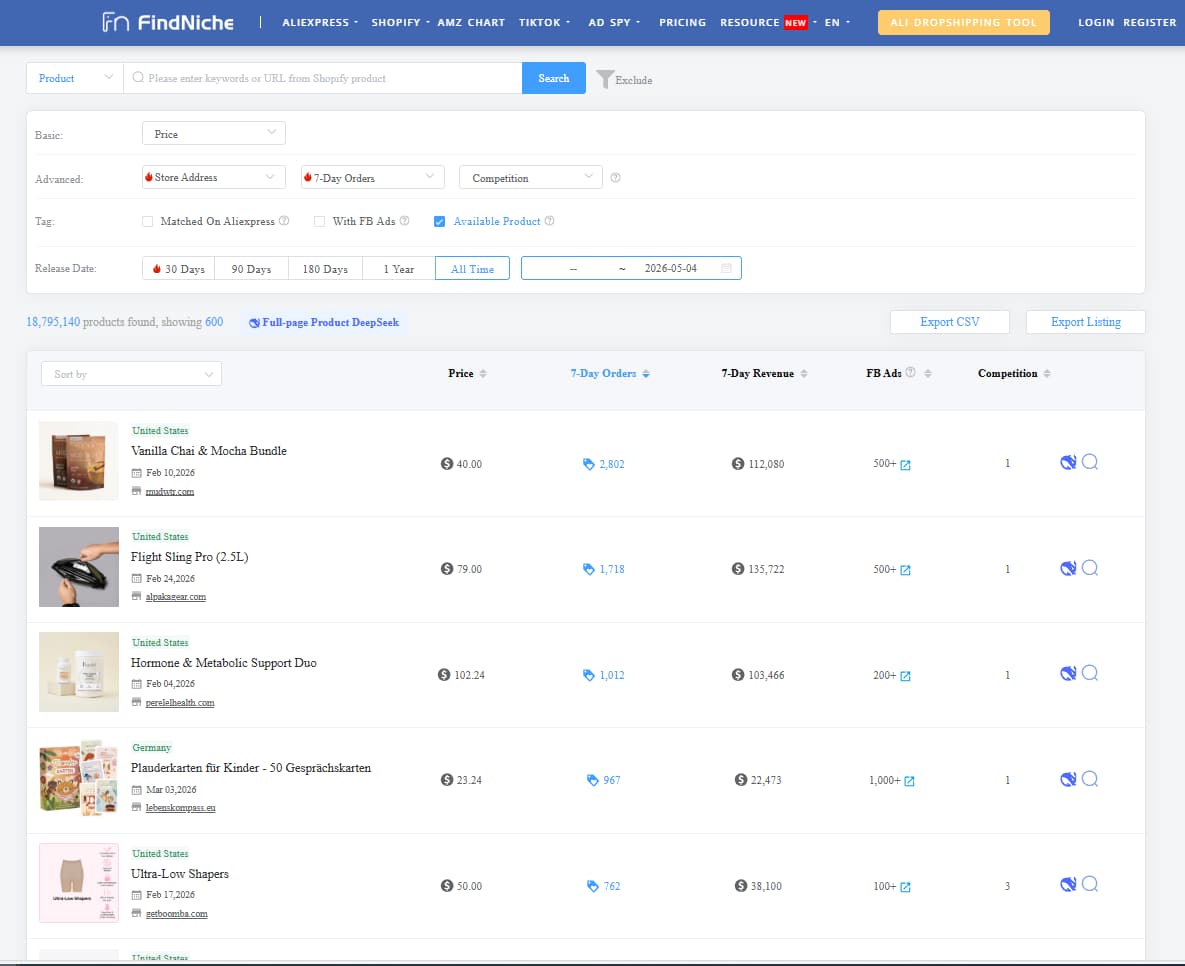Select 30 Days release date

[178, 268]
